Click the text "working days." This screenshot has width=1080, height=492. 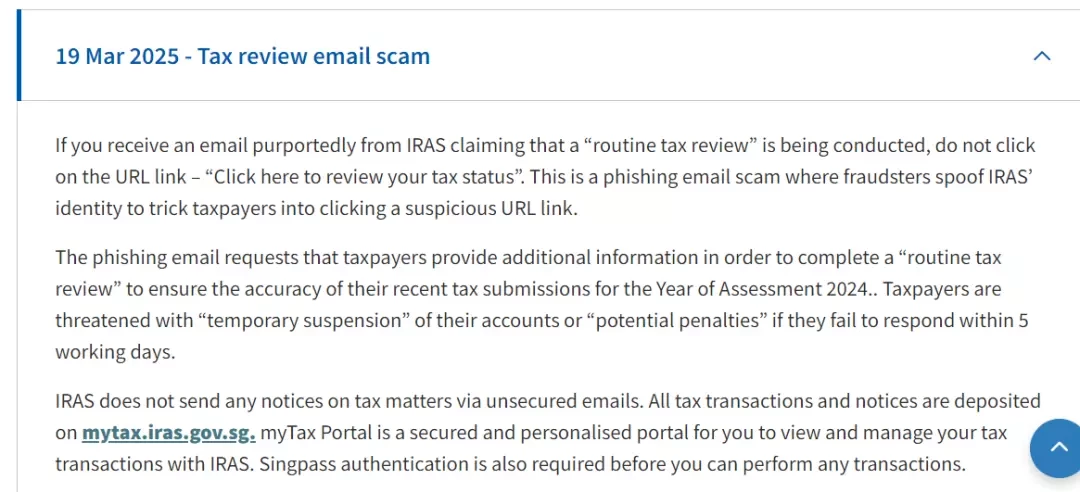pos(115,351)
